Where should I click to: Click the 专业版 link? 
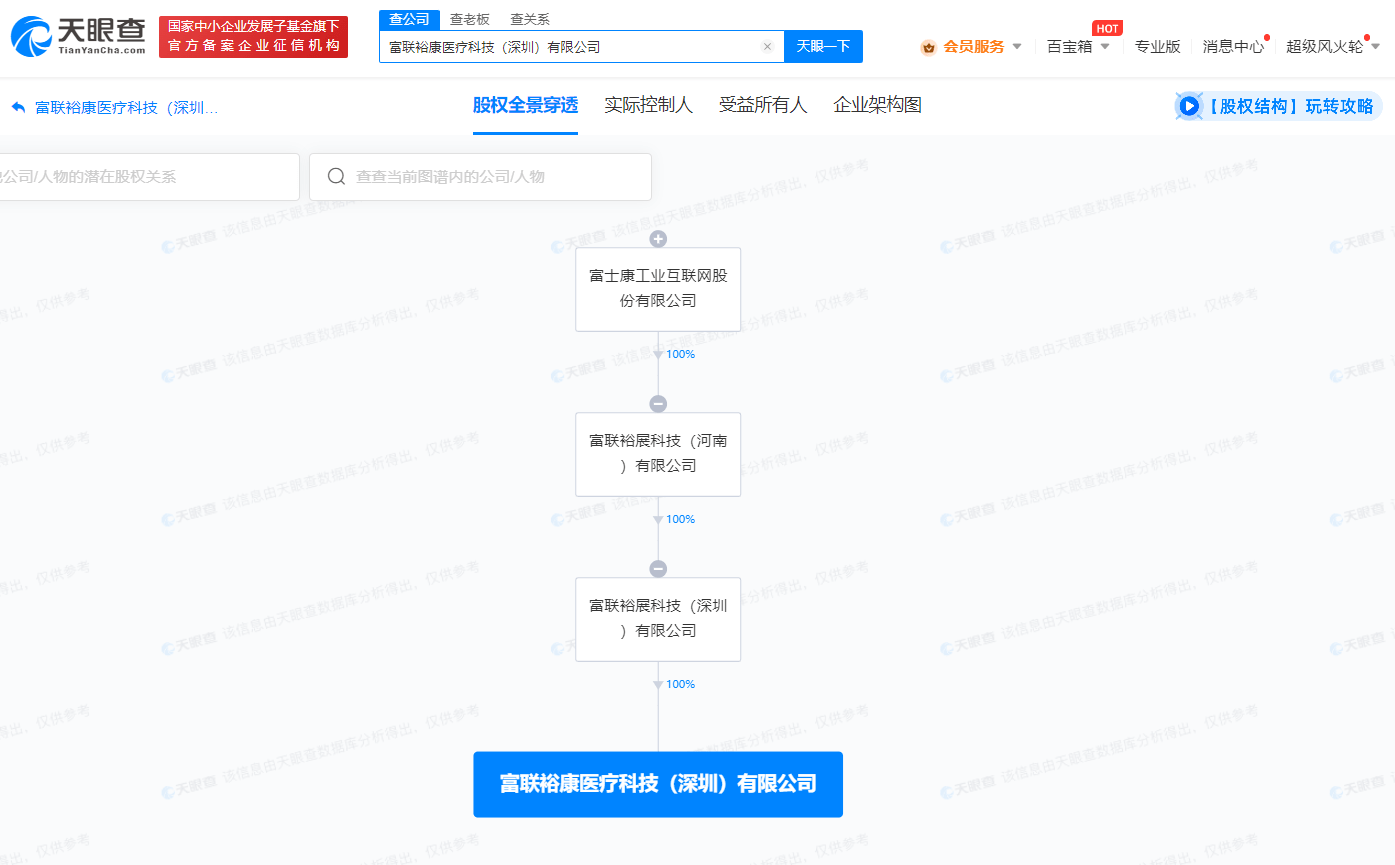click(x=1157, y=47)
